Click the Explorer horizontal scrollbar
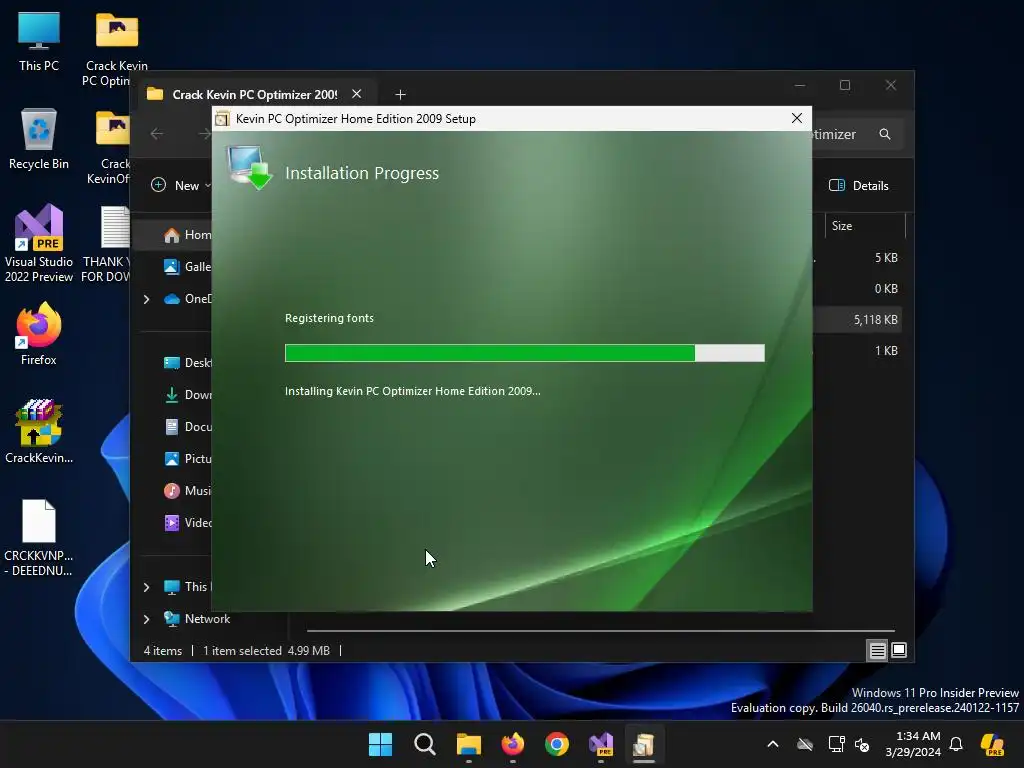 (x=600, y=631)
